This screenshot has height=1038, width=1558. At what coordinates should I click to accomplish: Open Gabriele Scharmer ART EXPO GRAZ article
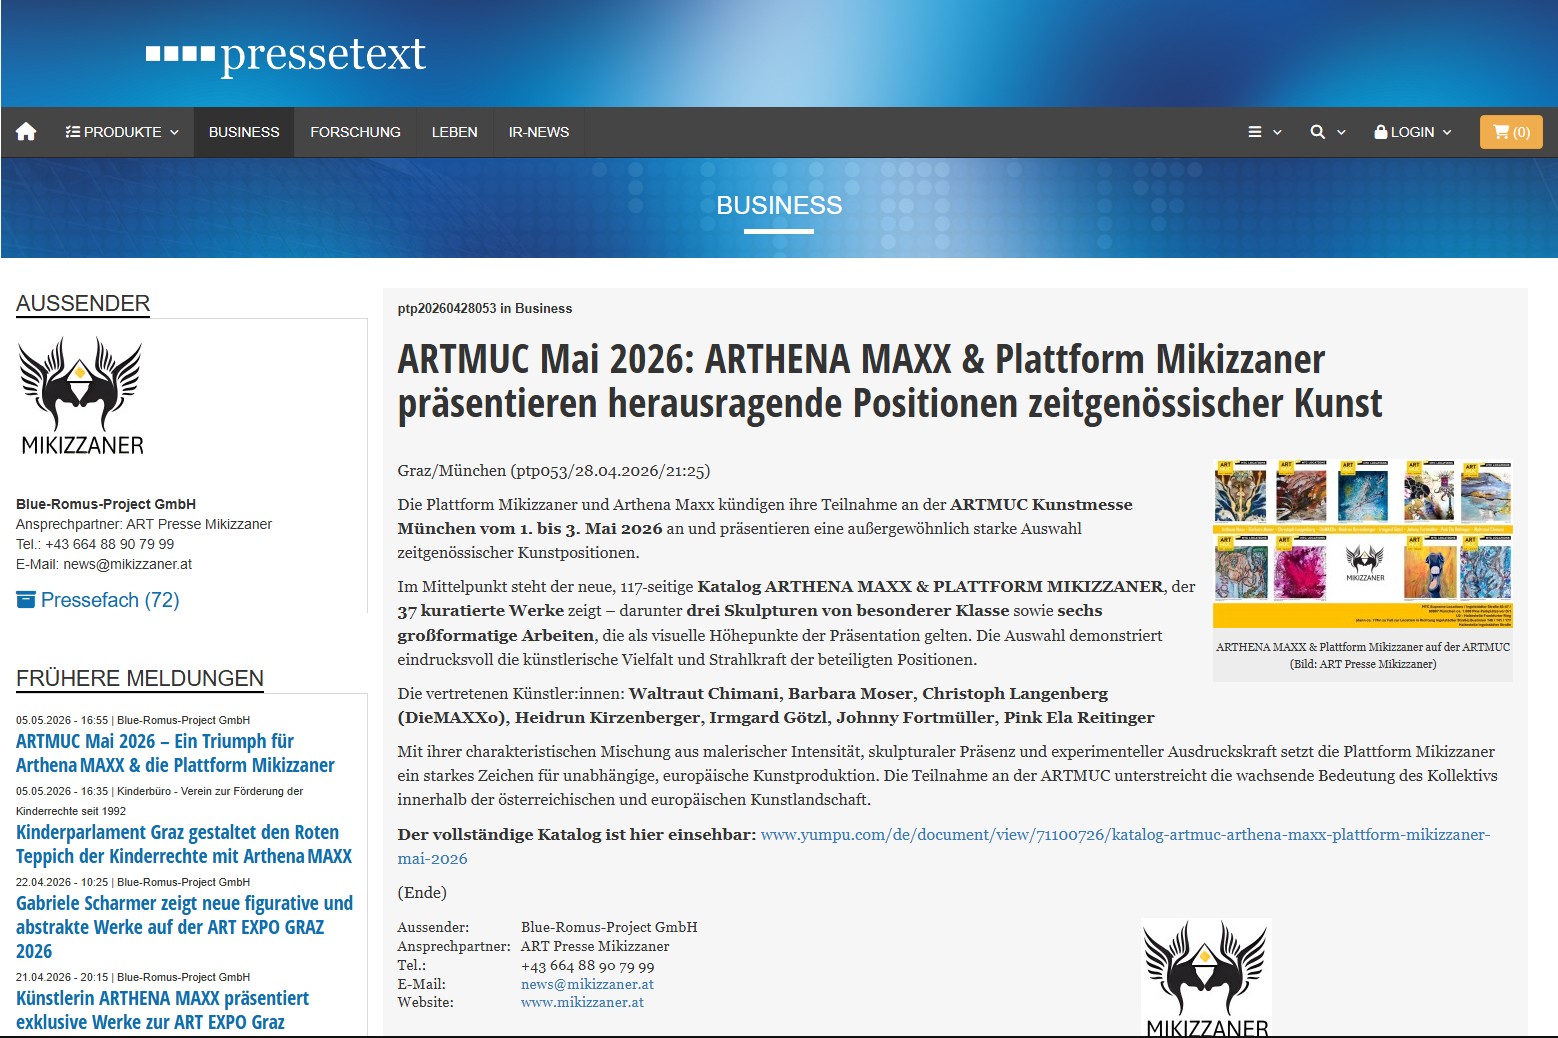click(x=184, y=927)
